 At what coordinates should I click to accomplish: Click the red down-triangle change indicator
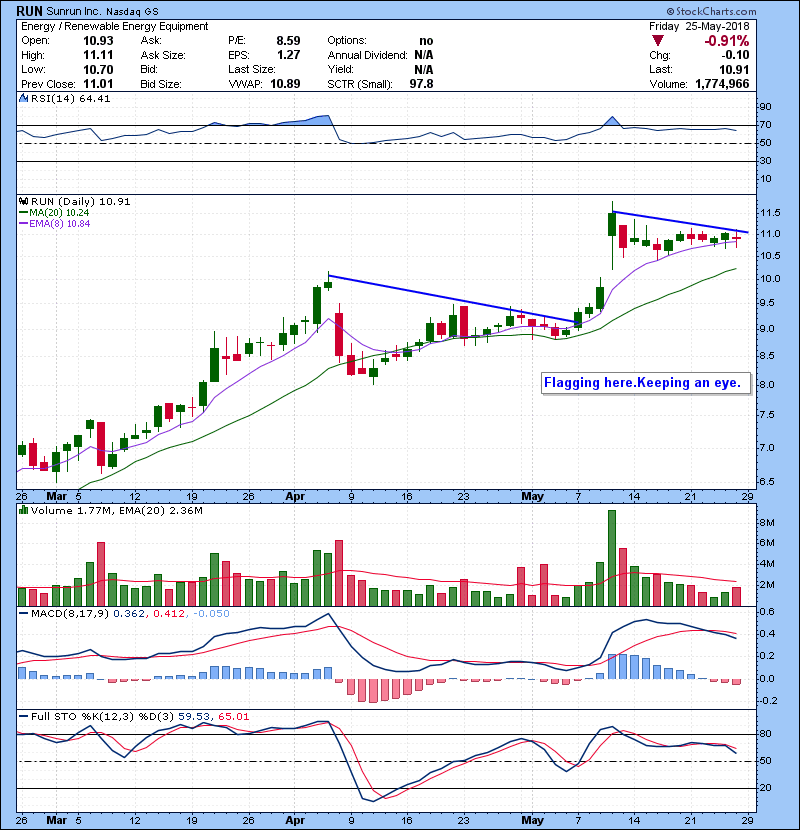tap(658, 41)
